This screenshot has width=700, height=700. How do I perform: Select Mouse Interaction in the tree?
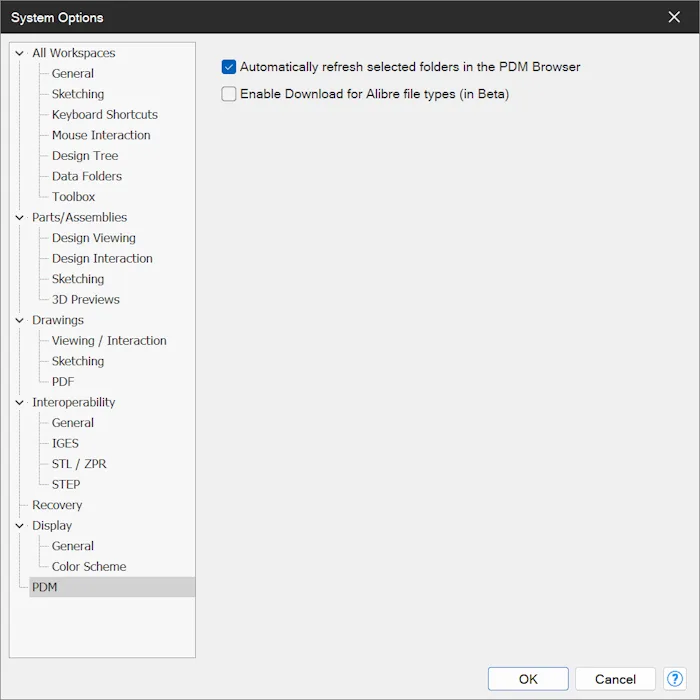click(x=101, y=135)
